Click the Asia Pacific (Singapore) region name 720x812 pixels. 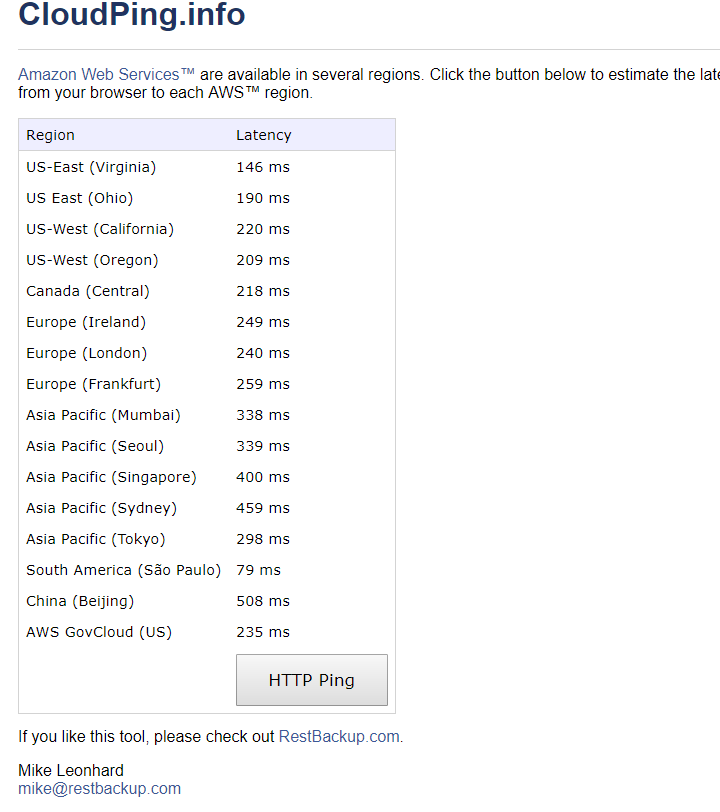coord(111,477)
